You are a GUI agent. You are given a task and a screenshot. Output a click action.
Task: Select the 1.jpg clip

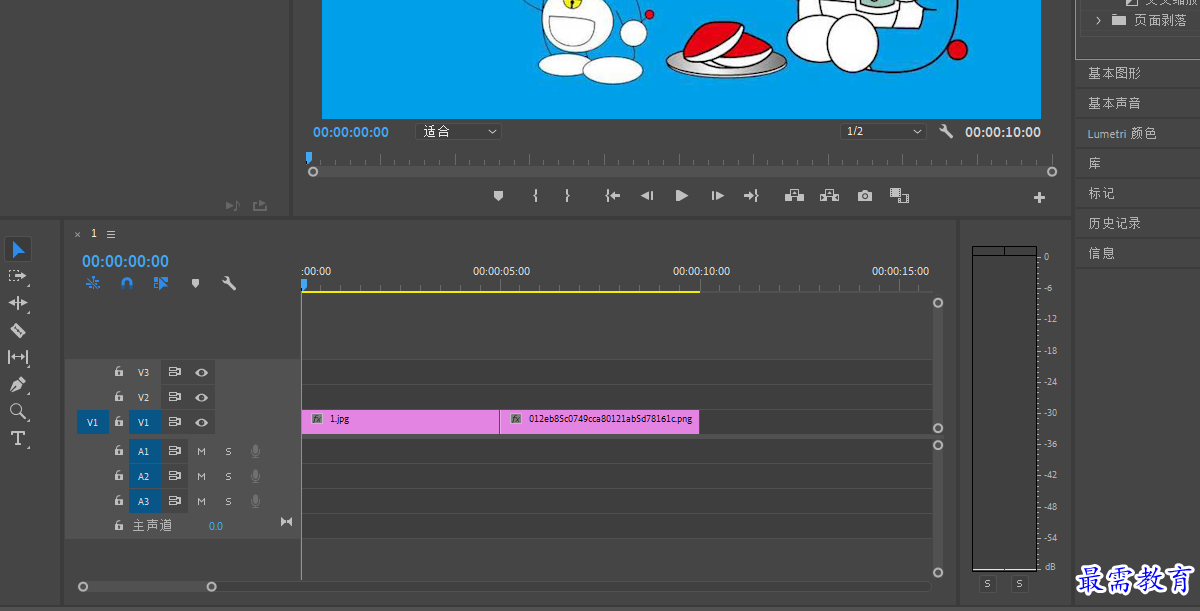pyautogui.click(x=400, y=421)
